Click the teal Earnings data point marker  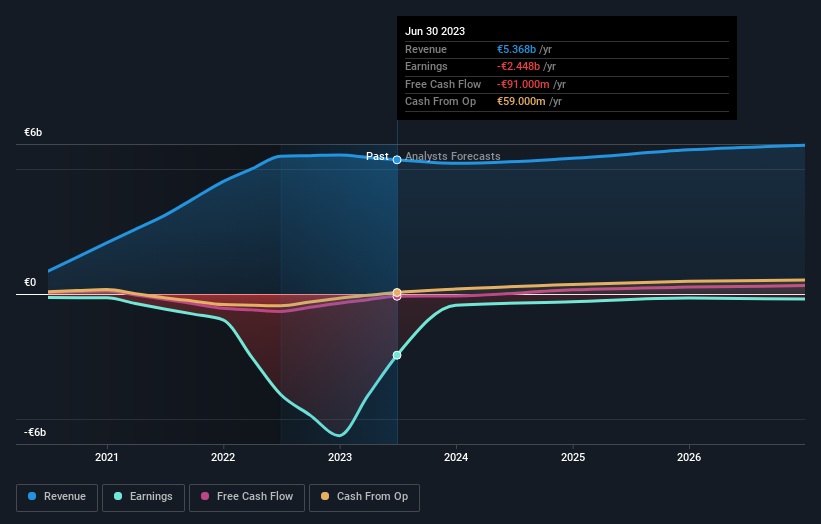pos(397,355)
